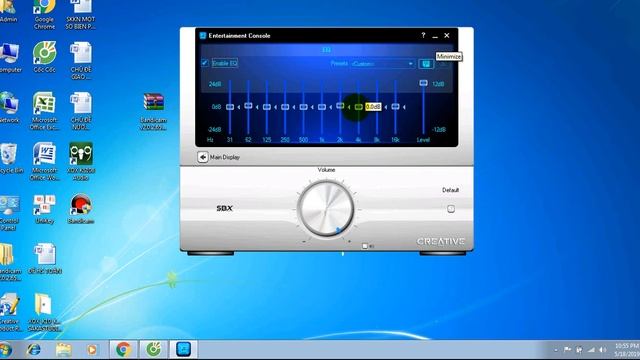Select the Bandicam WinRAR archive on desktop
Image resolution: width=640 pixels, height=360 pixels.
153,112
